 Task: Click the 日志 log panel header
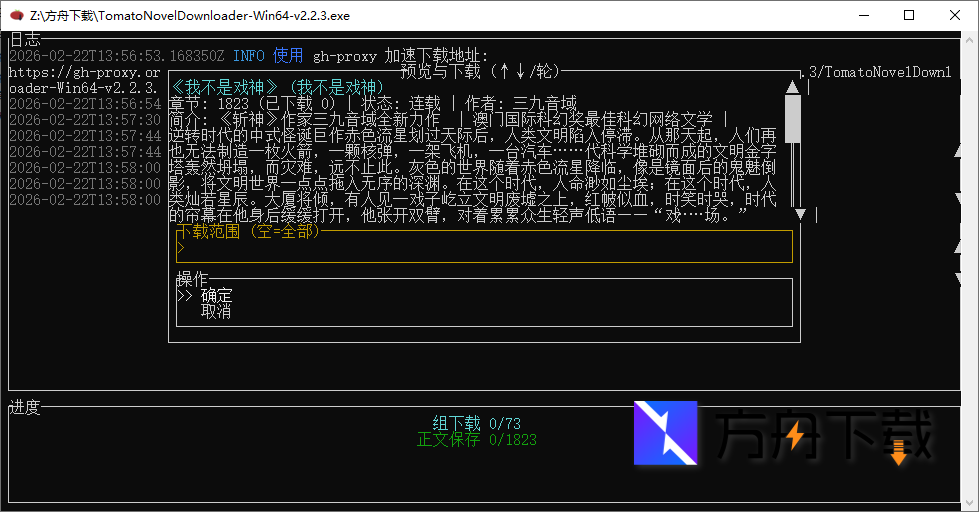coord(25,39)
